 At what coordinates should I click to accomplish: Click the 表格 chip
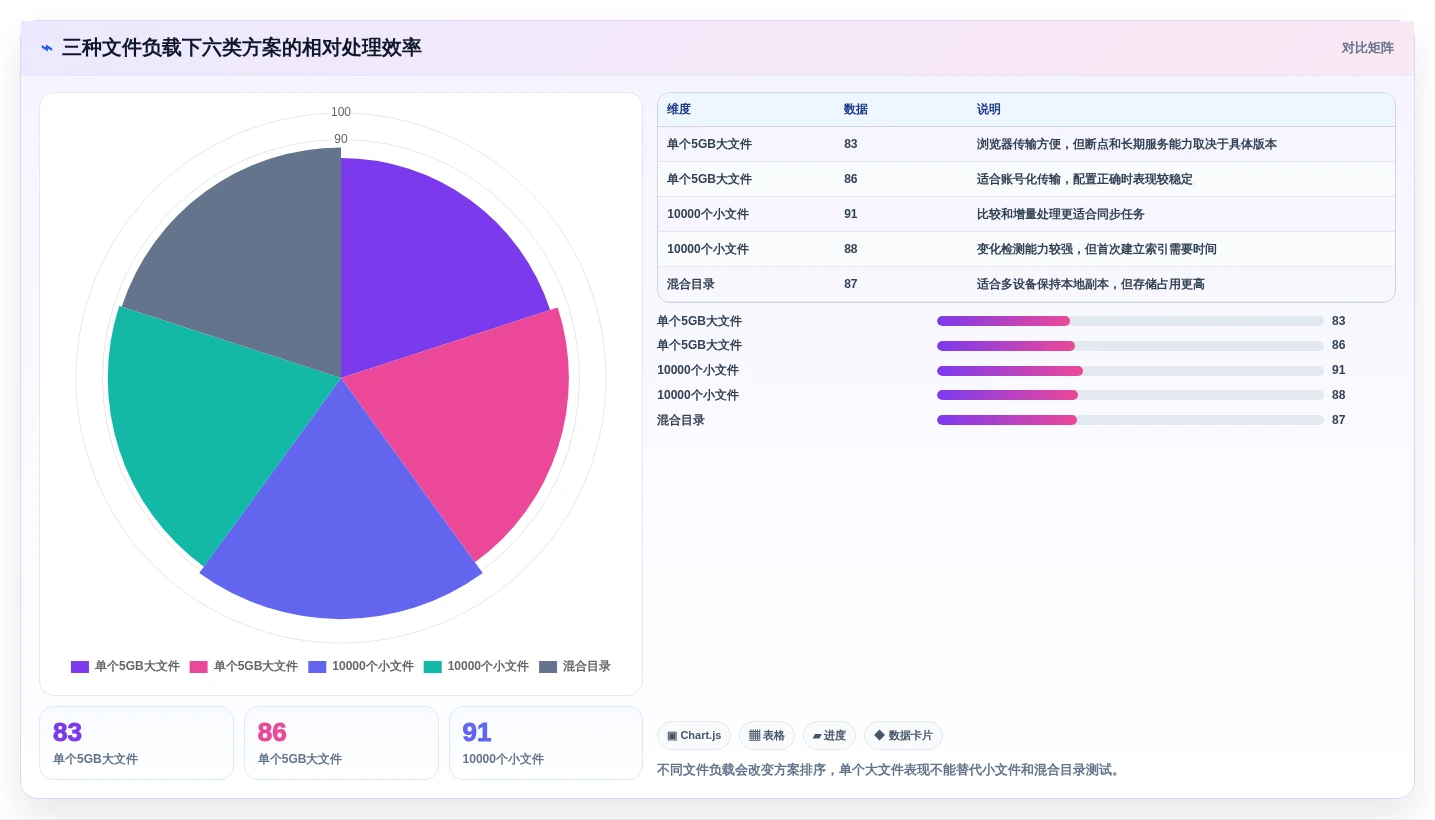point(767,736)
